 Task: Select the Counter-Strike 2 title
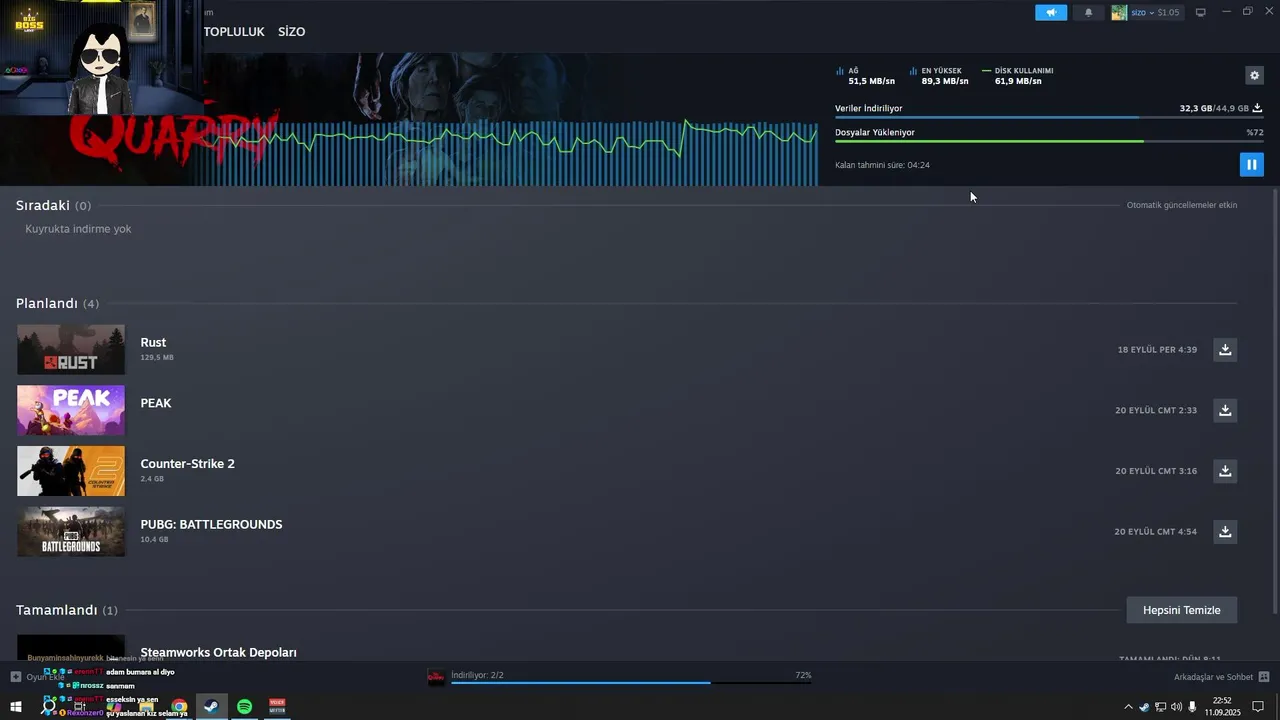(188, 463)
